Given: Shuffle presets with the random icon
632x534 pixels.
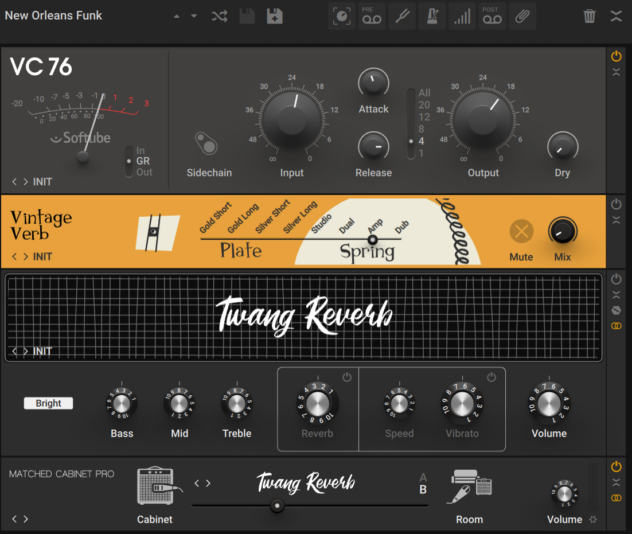Looking at the screenshot, I should pyautogui.click(x=219, y=16).
